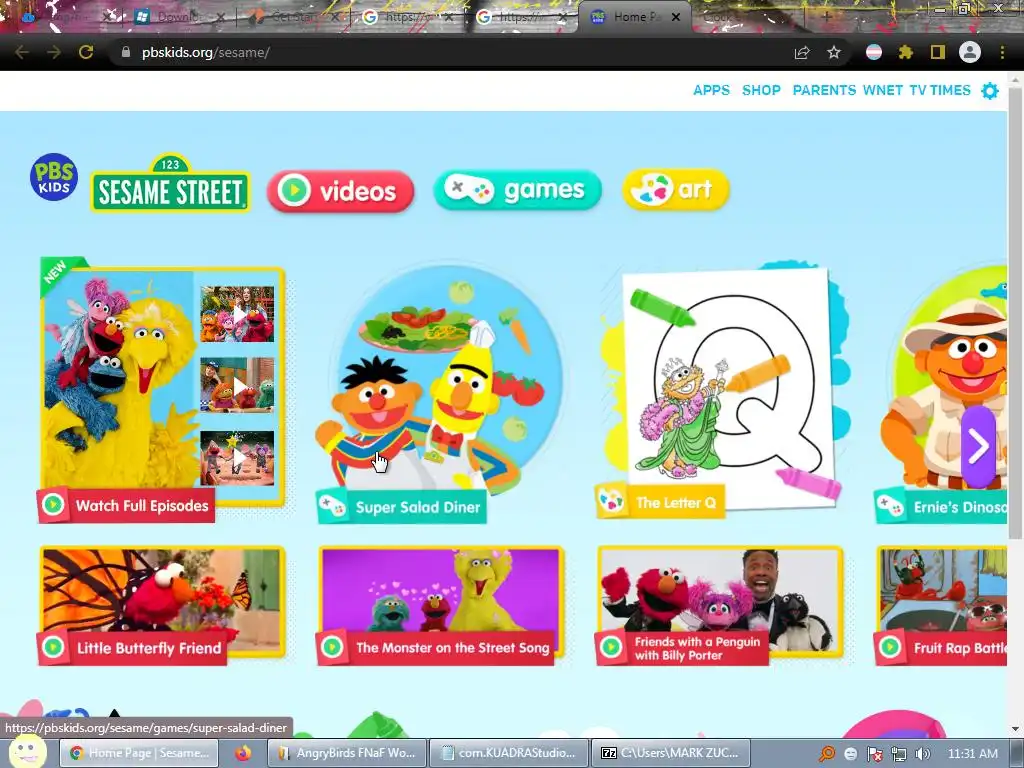Open the SHOP link

coord(761,90)
